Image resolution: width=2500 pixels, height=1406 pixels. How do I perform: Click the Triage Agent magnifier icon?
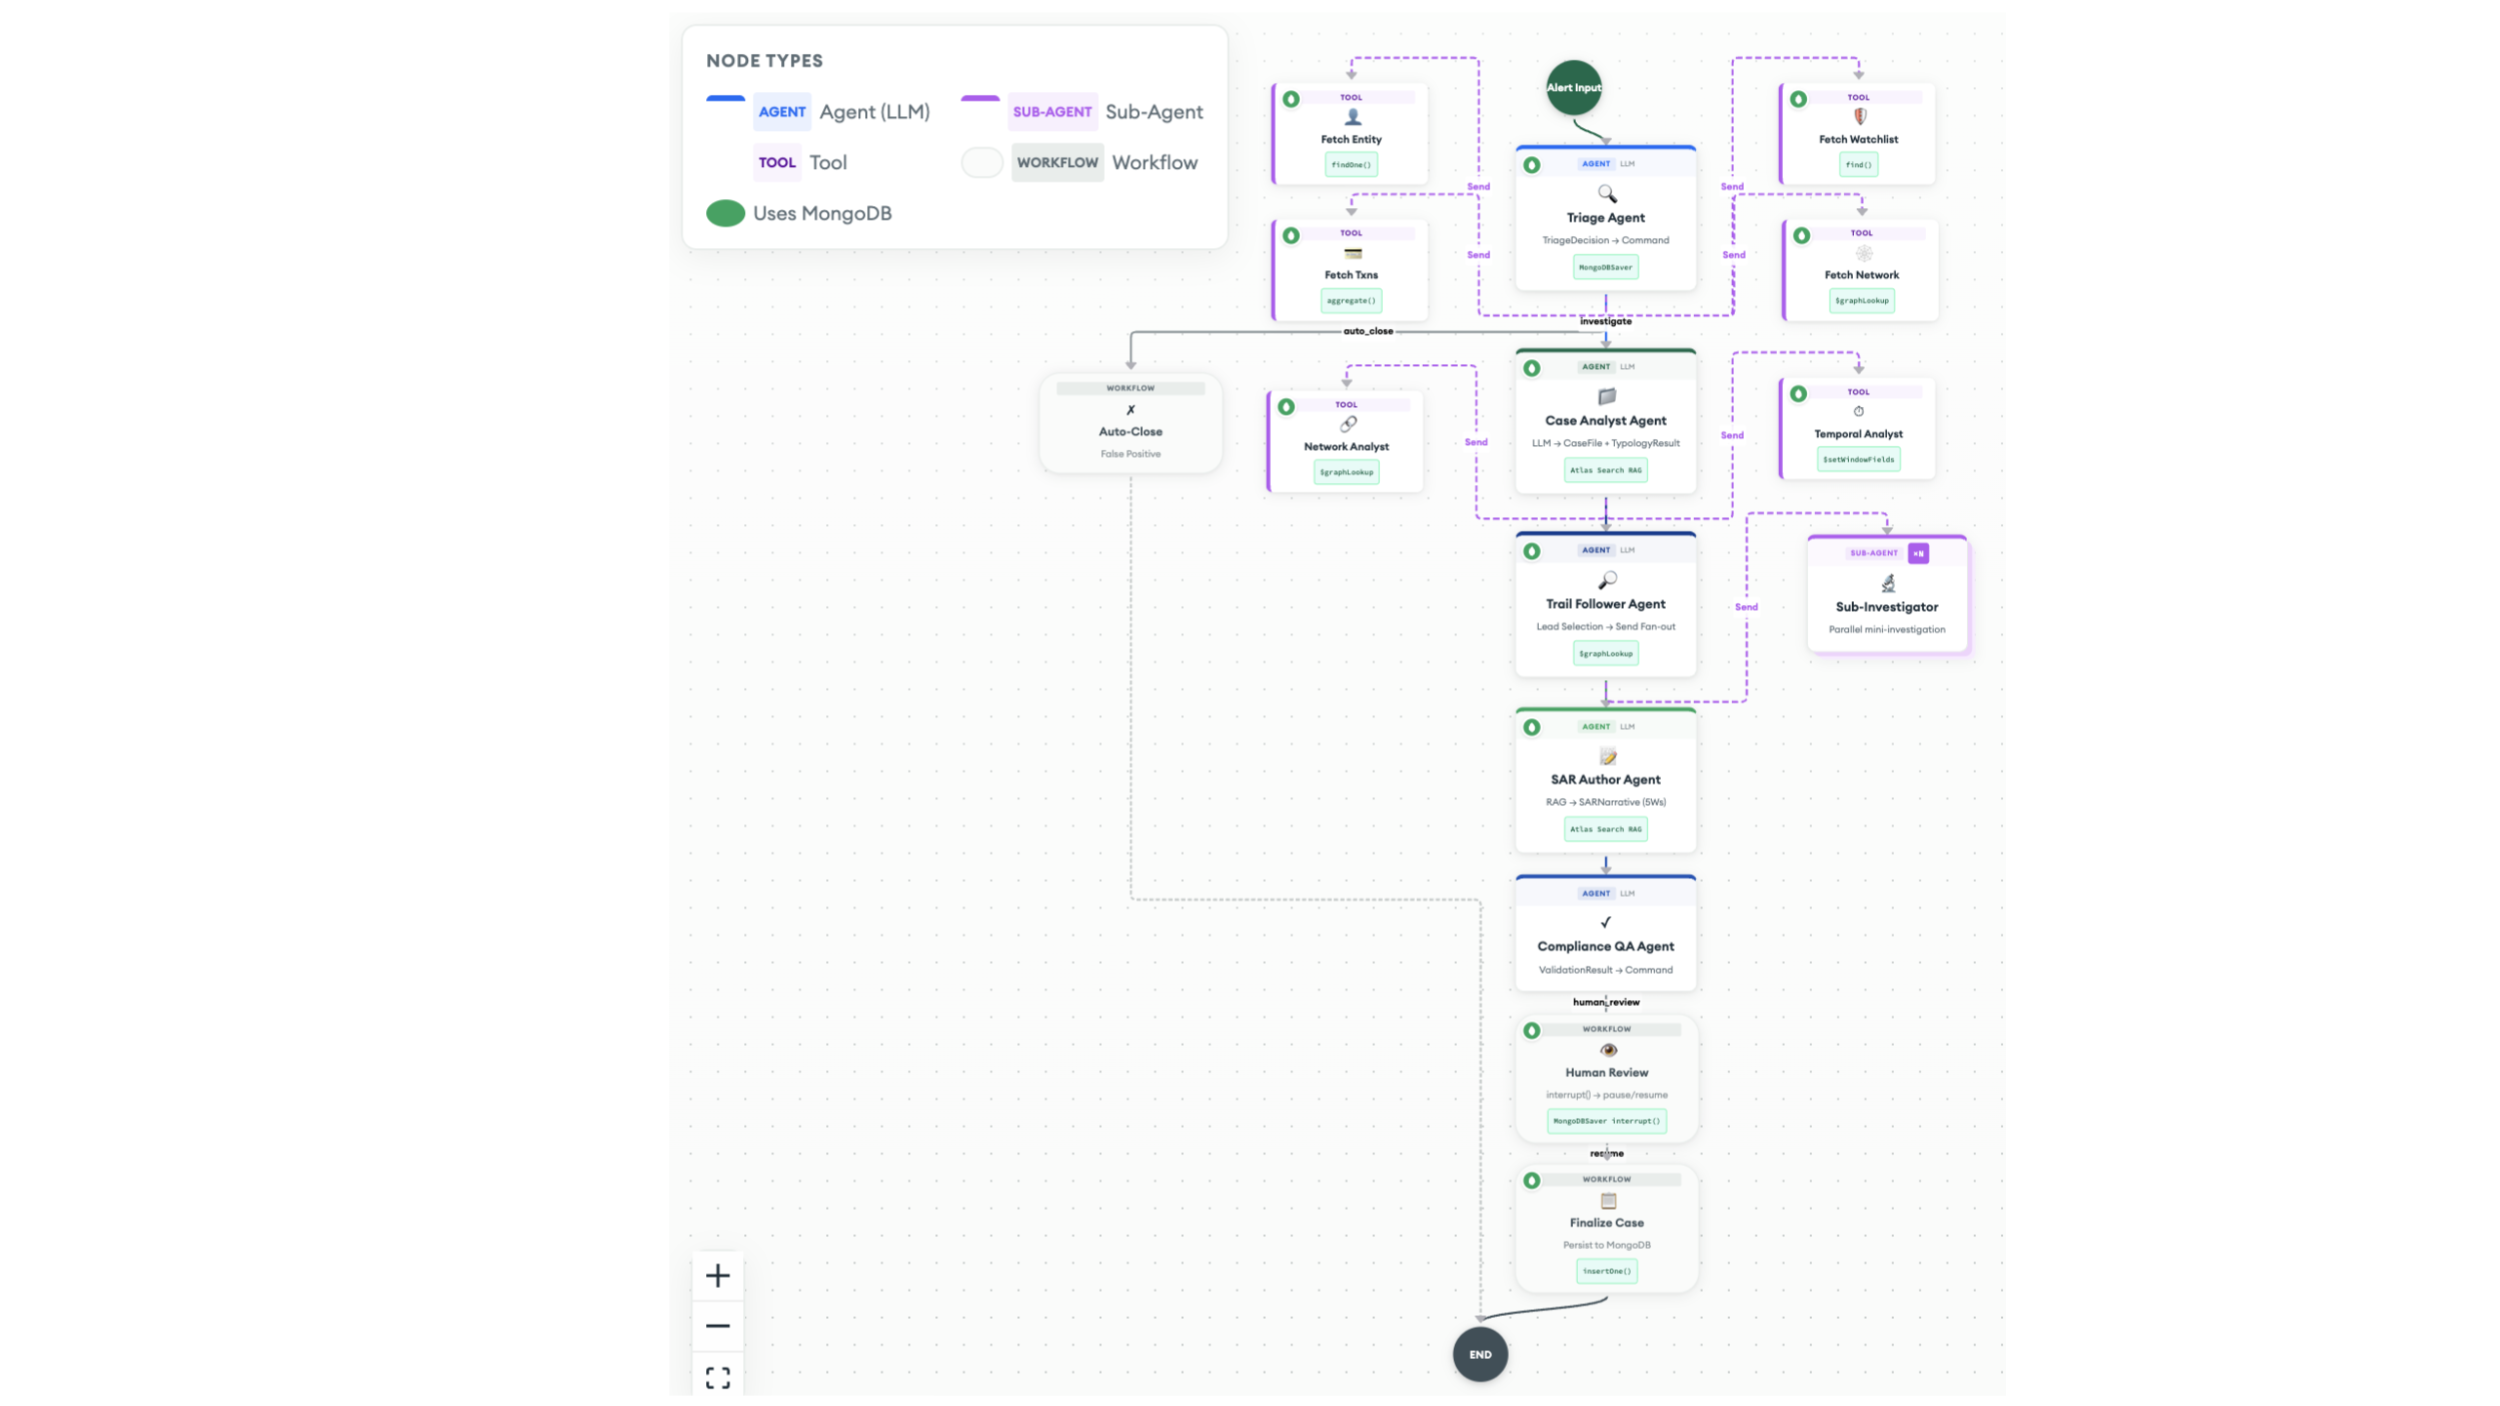coord(1606,193)
